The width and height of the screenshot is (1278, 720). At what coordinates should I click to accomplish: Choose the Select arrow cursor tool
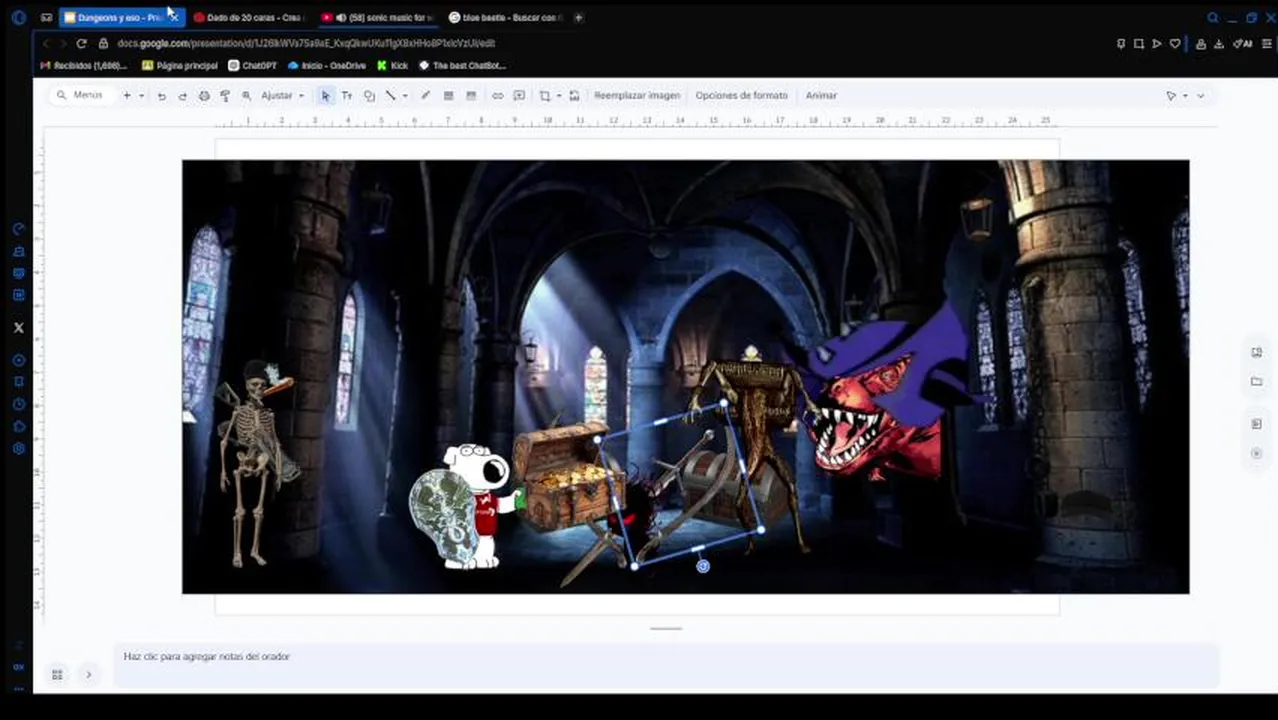click(x=325, y=96)
